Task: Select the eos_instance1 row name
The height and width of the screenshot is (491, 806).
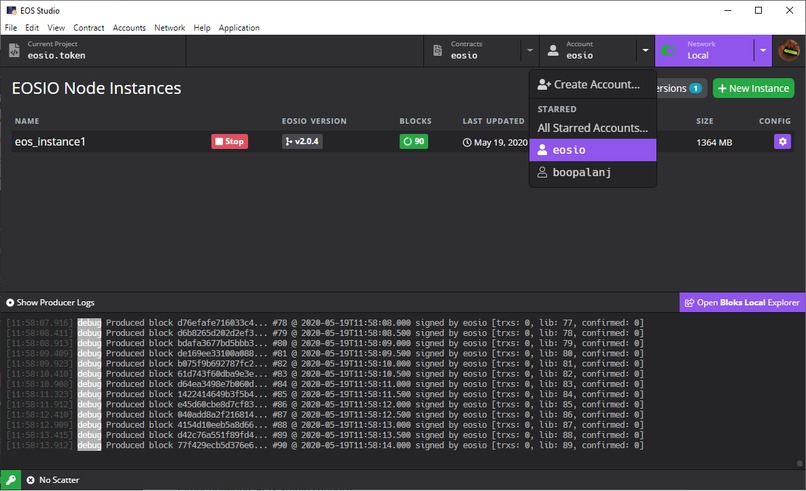Action: 50,141
